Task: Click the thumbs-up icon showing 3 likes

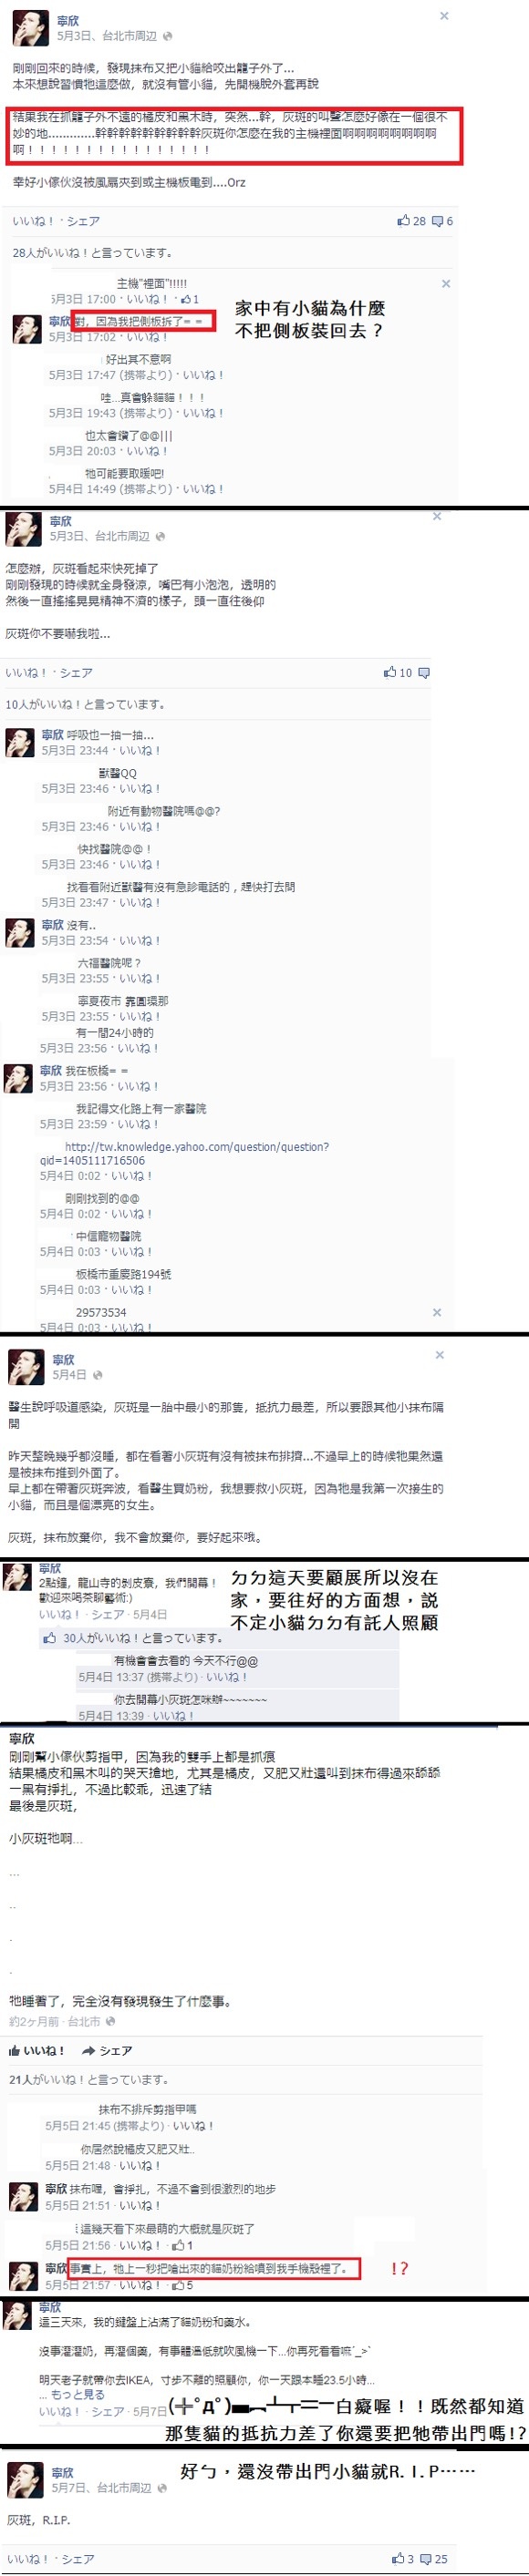Action: click(398, 2559)
